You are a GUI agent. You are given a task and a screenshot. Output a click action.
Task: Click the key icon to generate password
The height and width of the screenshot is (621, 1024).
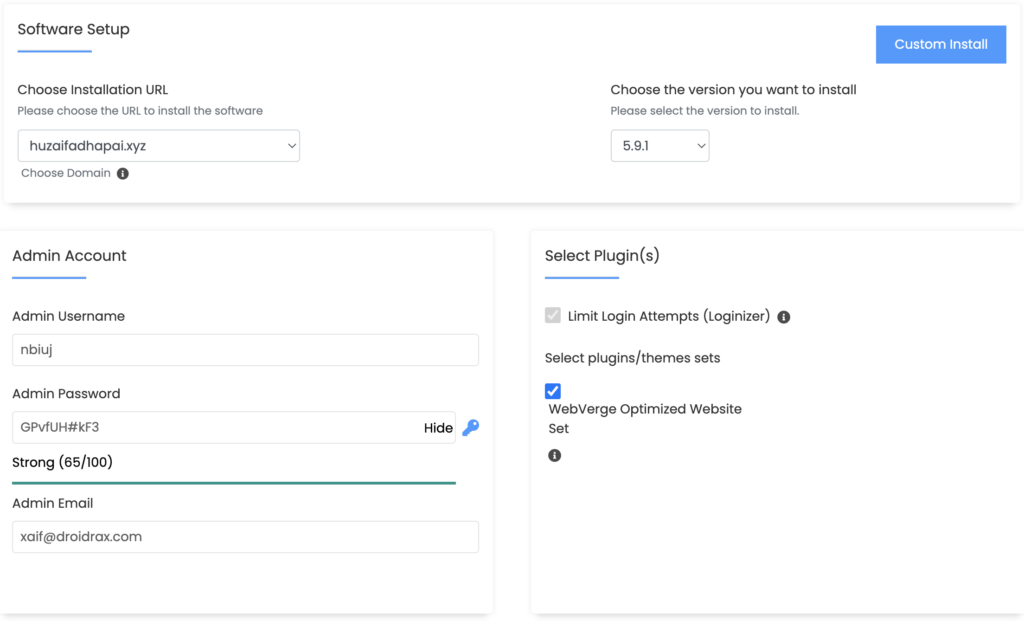(x=470, y=428)
